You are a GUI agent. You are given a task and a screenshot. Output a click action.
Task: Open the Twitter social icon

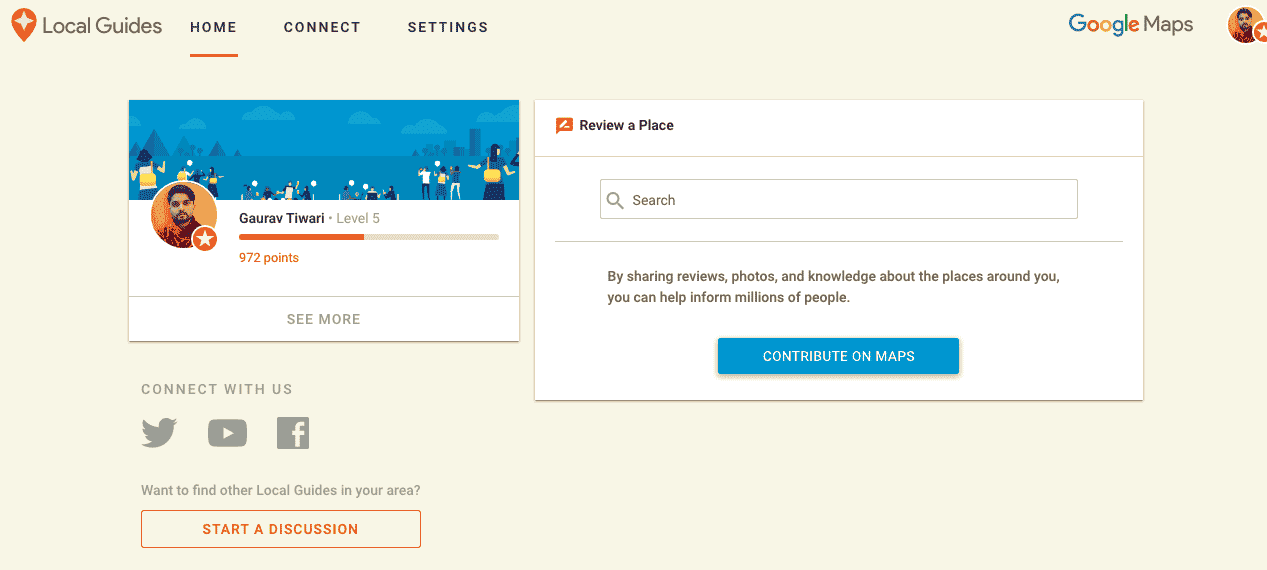click(159, 433)
